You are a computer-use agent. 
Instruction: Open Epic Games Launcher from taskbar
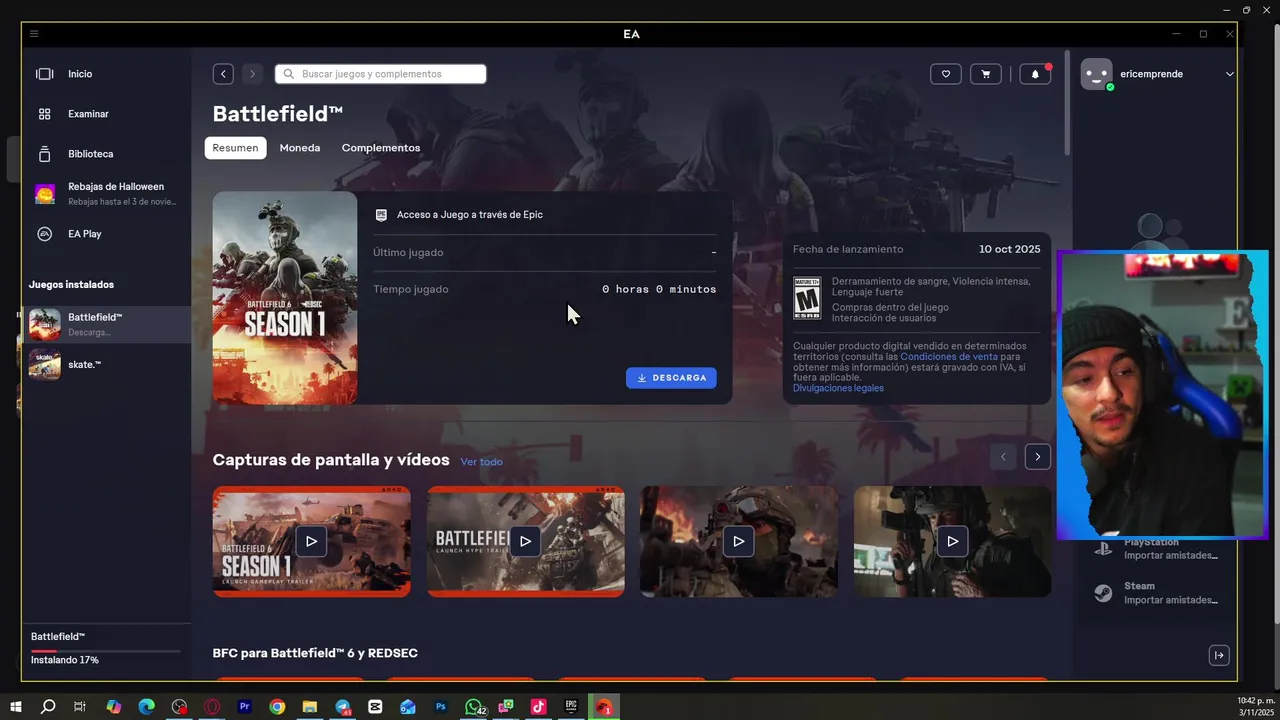click(571, 707)
